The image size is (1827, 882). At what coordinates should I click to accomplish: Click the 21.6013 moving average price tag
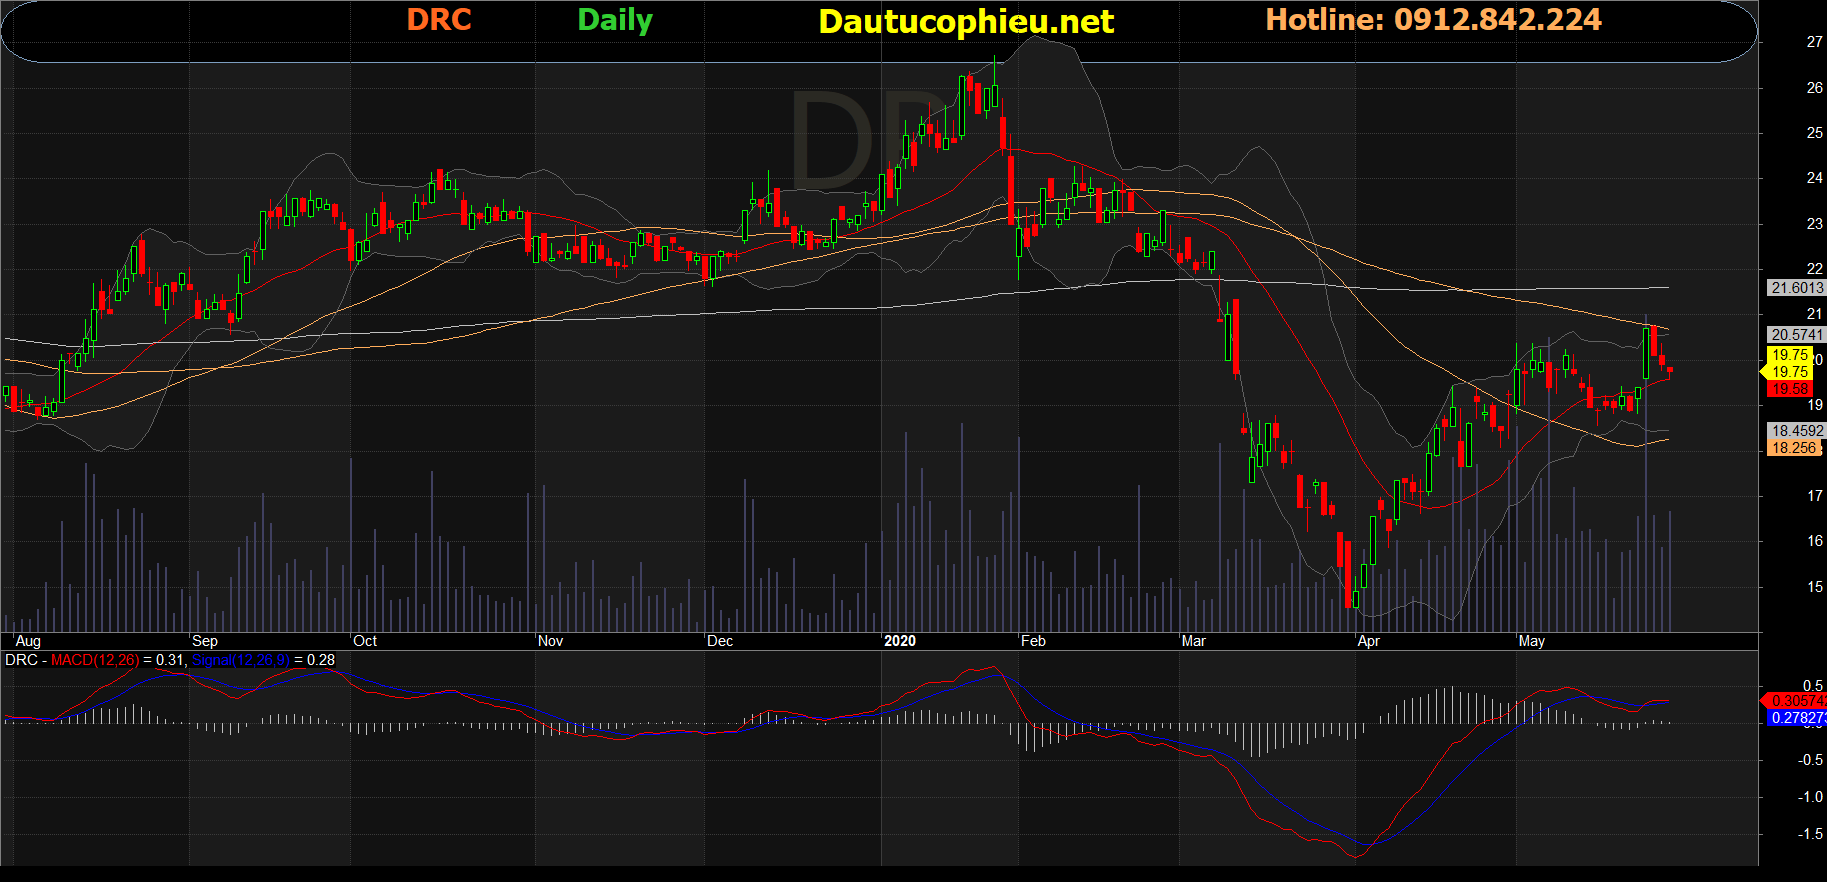(x=1797, y=288)
